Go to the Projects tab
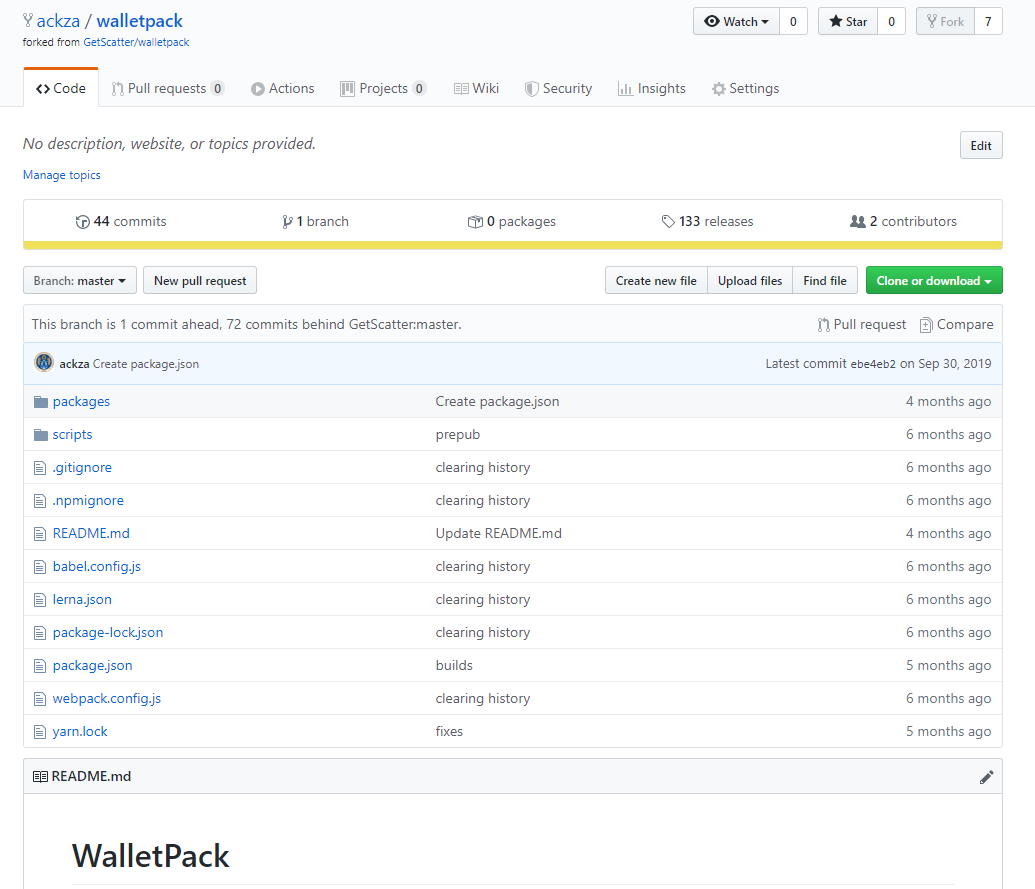The width and height of the screenshot is (1035, 889). 383,88
